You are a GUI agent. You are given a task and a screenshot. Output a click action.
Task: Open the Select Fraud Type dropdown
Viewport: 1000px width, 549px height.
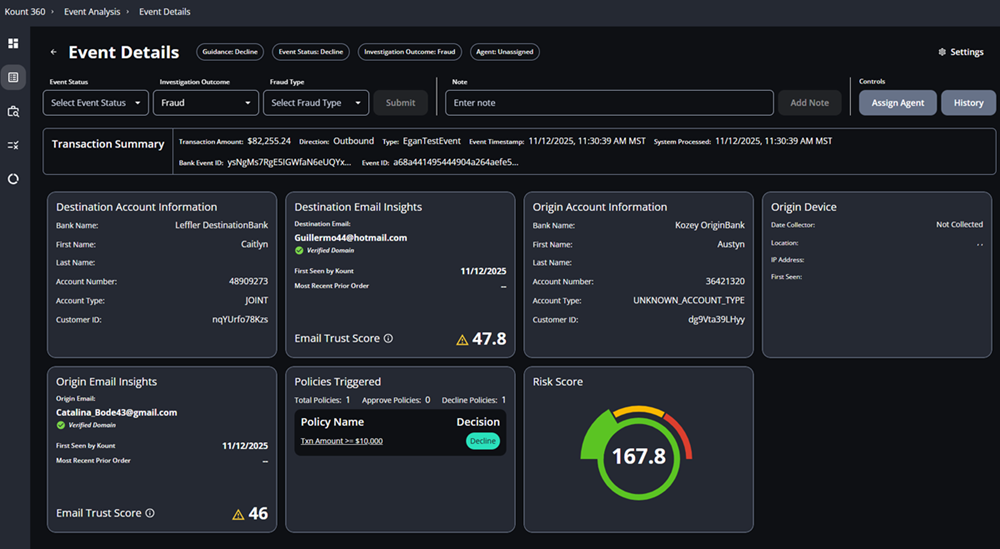click(x=316, y=103)
